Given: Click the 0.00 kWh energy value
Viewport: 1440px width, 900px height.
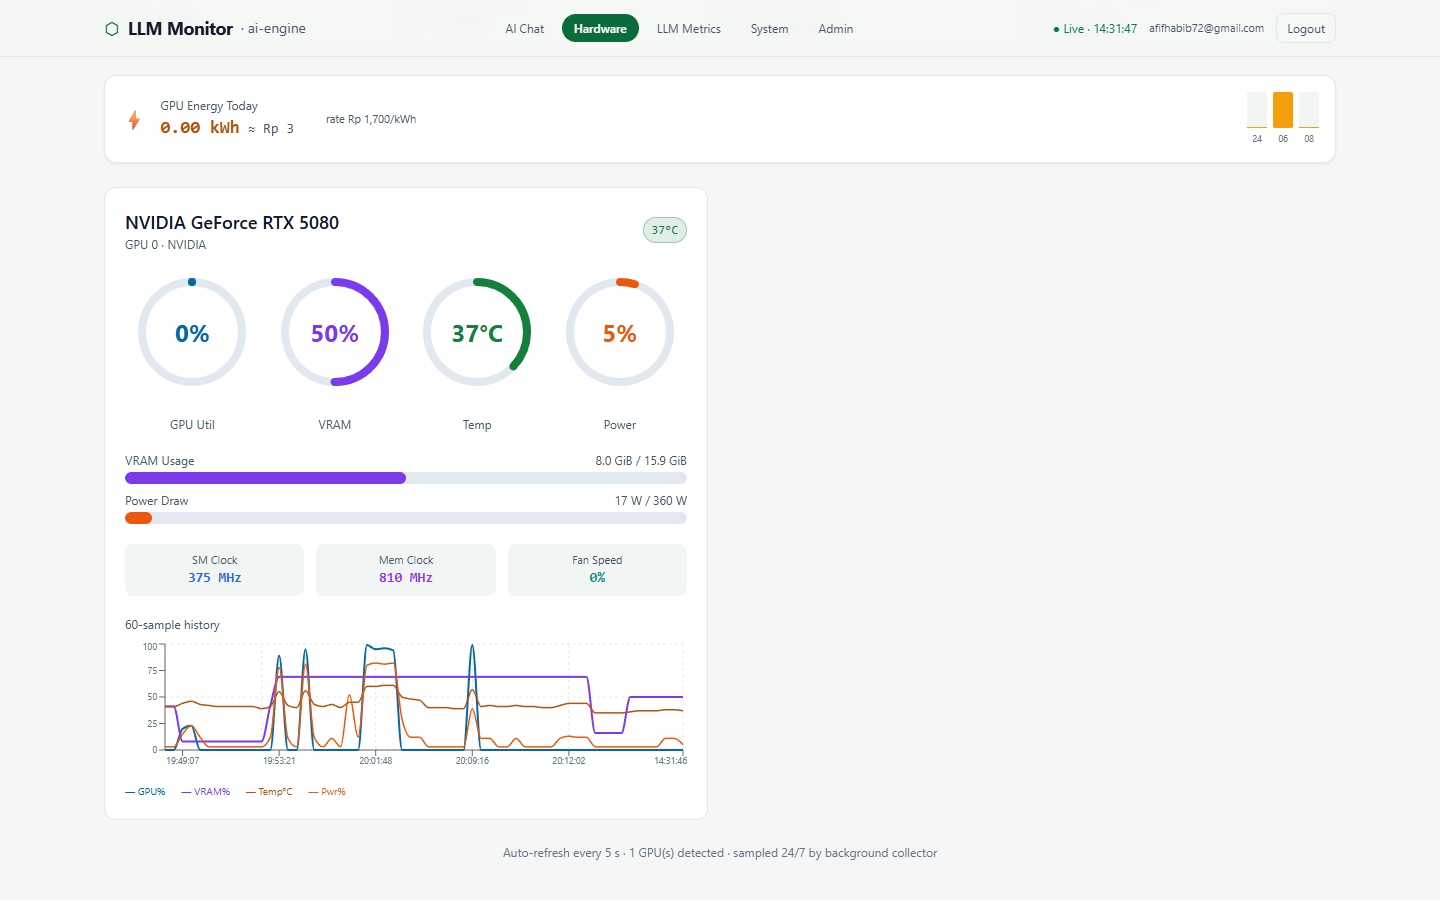Looking at the screenshot, I should pyautogui.click(x=200, y=128).
